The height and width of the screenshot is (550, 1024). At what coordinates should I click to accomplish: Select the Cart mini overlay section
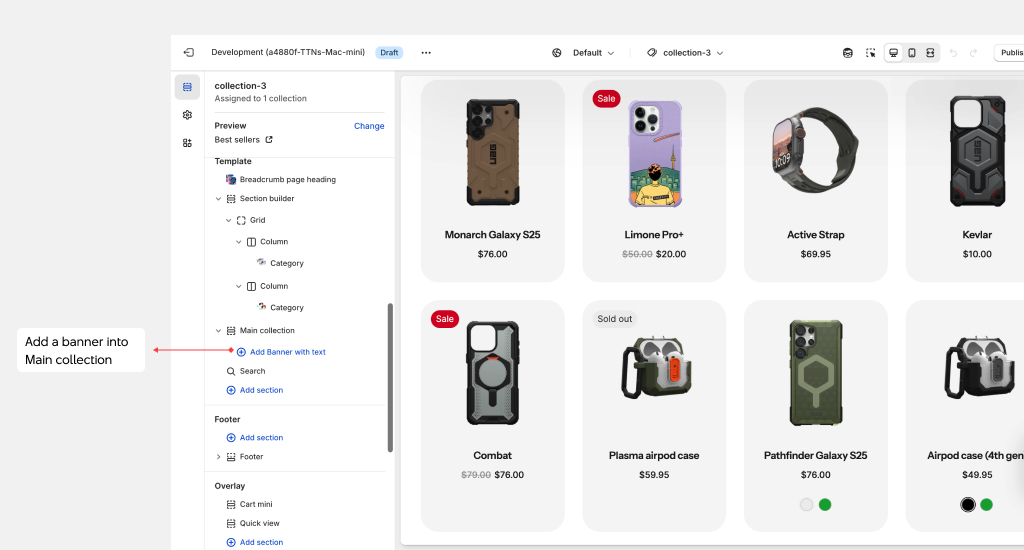(x=255, y=505)
